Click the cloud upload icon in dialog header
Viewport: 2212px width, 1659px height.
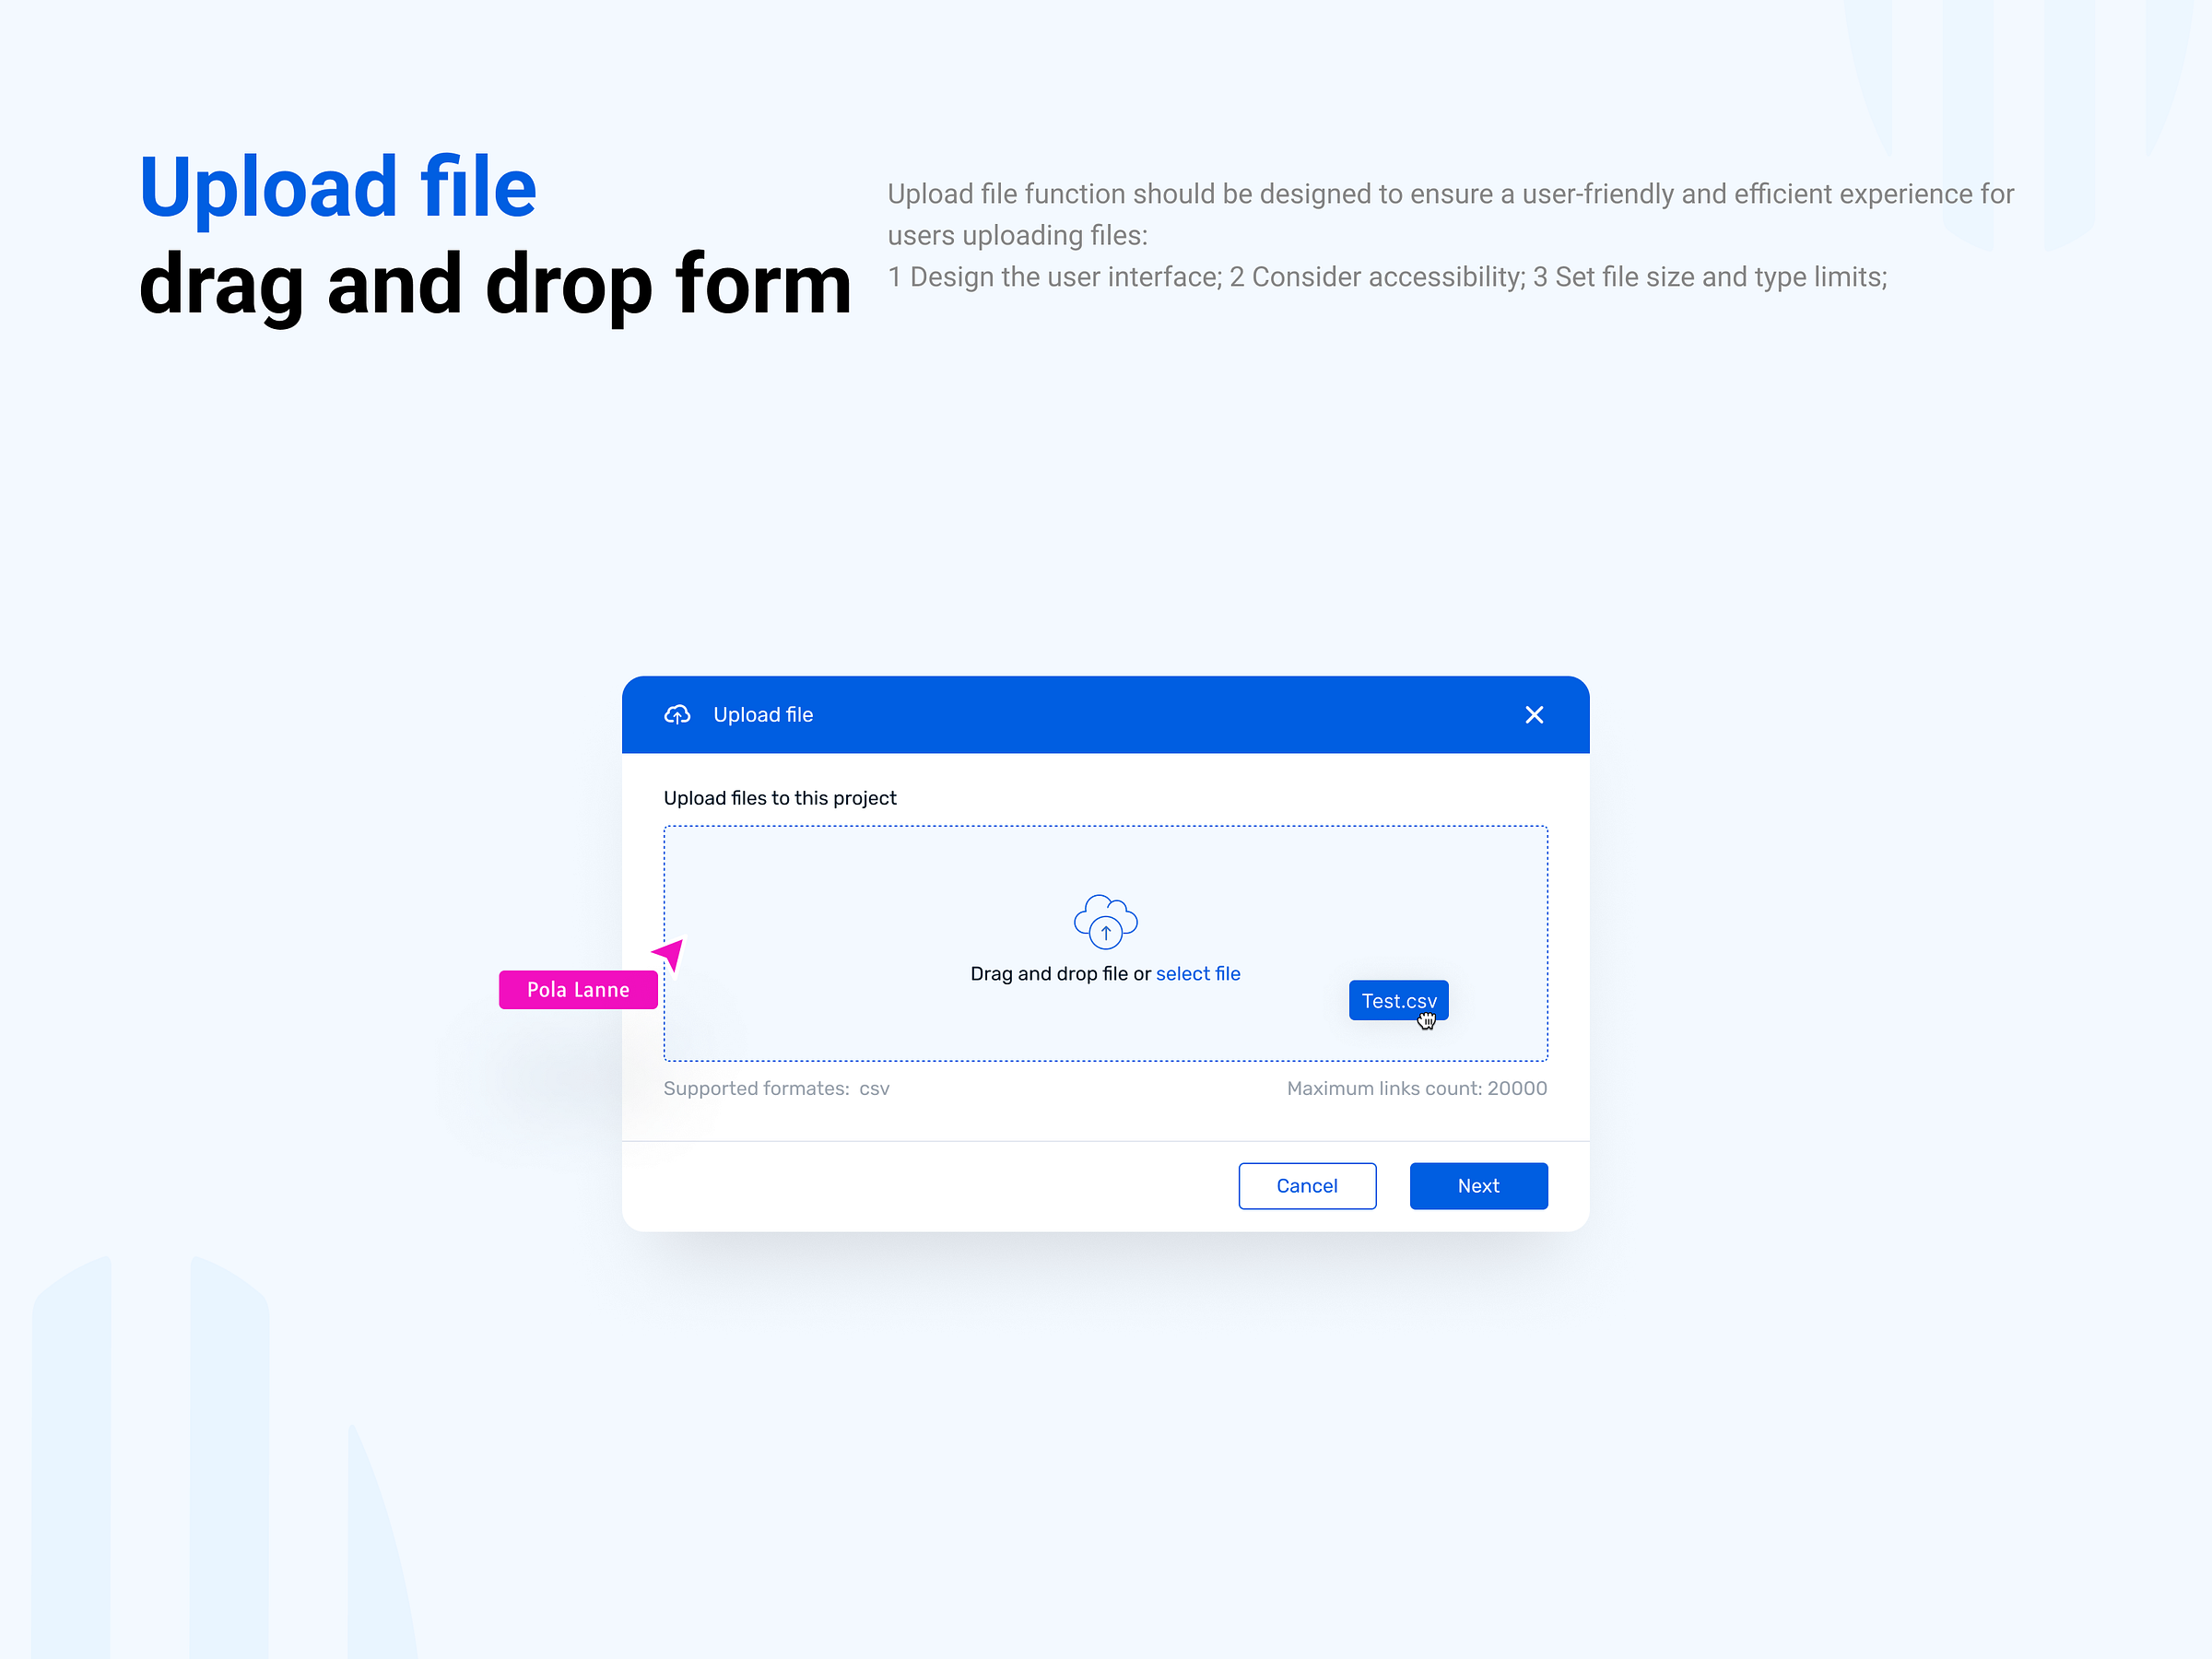tap(677, 714)
